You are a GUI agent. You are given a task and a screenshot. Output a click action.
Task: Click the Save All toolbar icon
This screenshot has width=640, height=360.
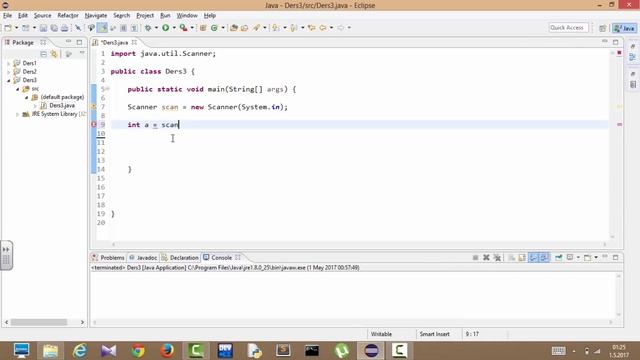(x=54, y=28)
